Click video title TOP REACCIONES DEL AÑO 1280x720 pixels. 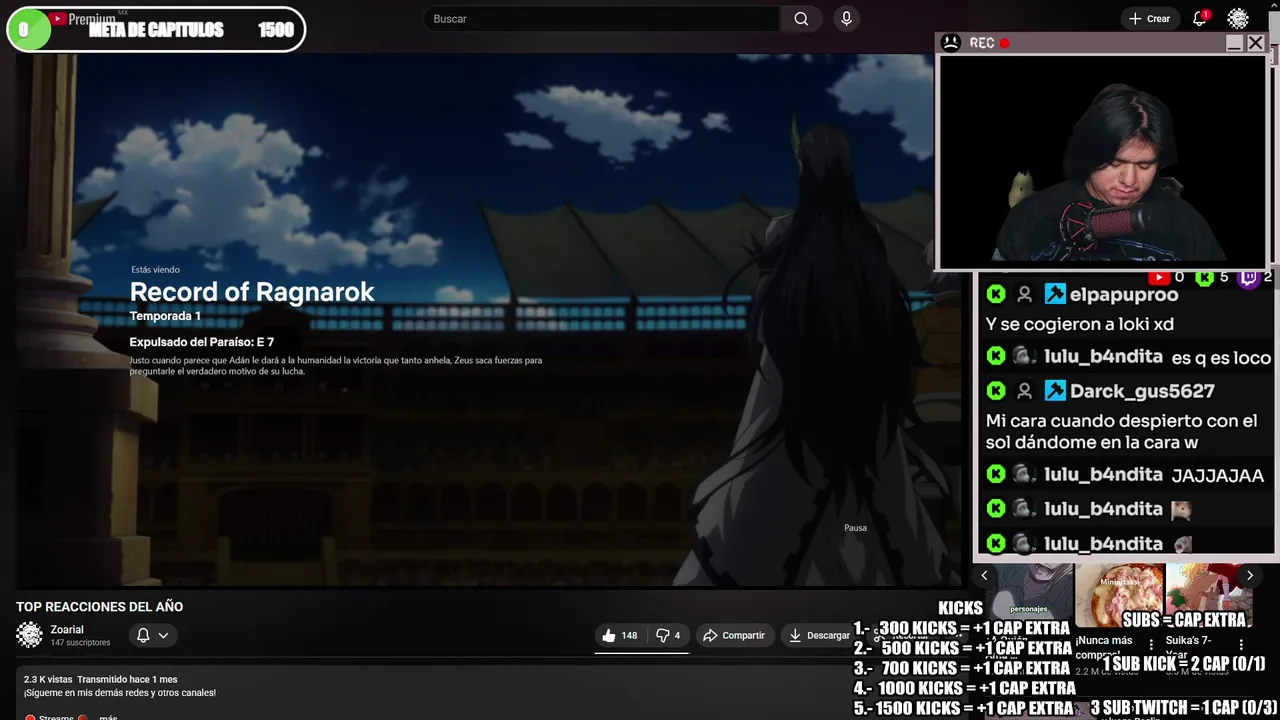(99, 607)
